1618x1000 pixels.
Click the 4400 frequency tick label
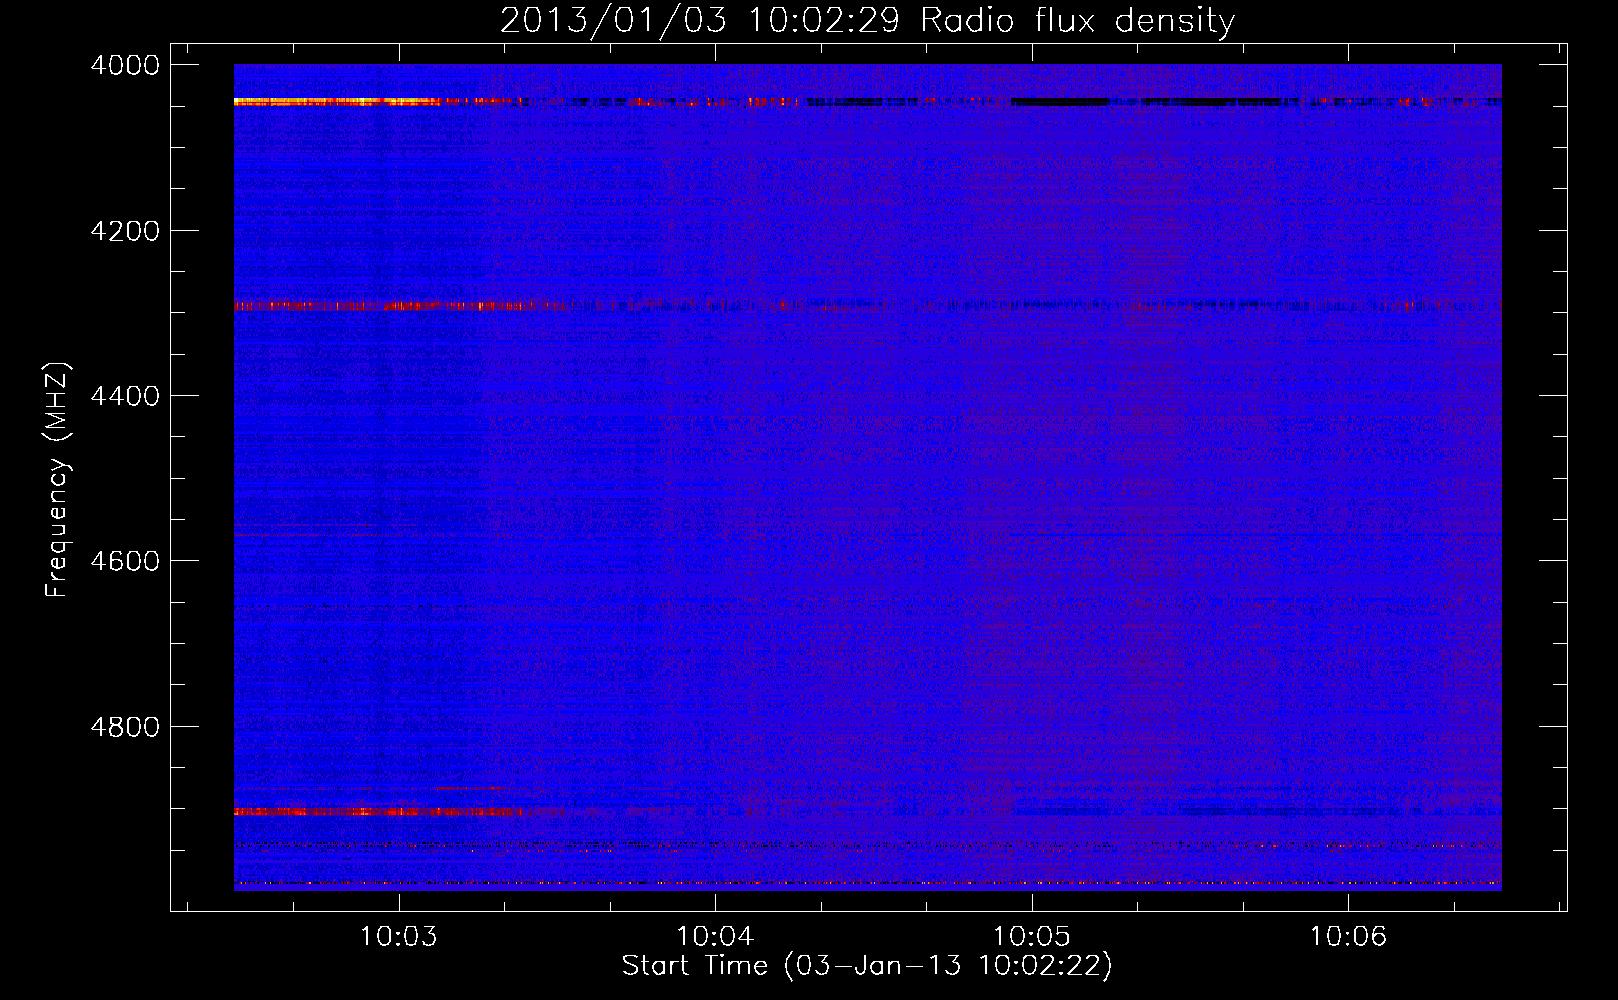click(x=125, y=396)
